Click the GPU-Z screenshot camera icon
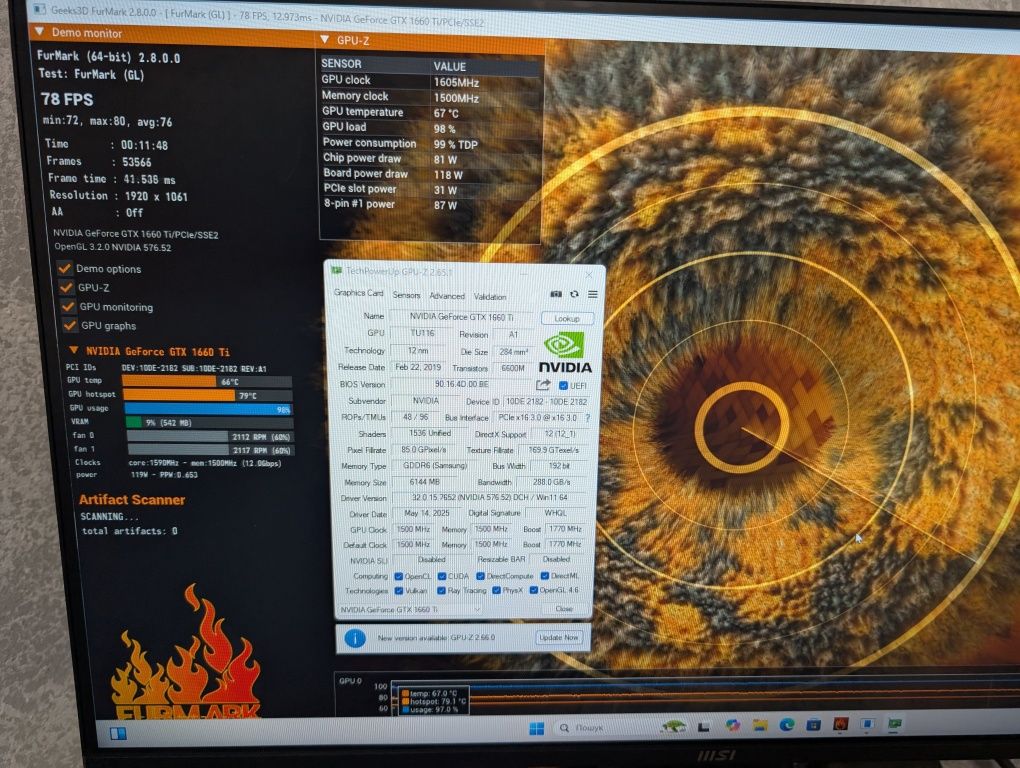 (556, 294)
